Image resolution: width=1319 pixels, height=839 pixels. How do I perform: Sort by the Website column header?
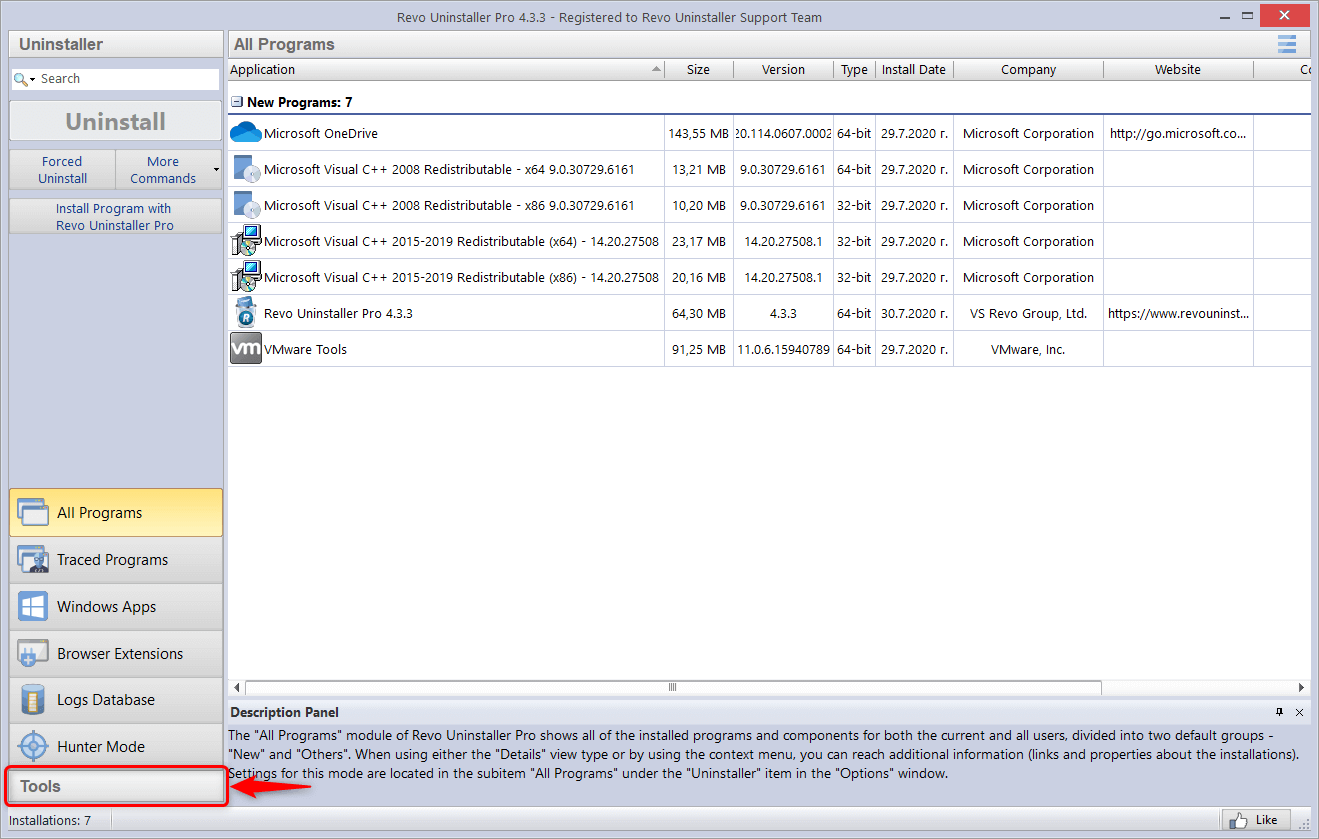[1178, 70]
